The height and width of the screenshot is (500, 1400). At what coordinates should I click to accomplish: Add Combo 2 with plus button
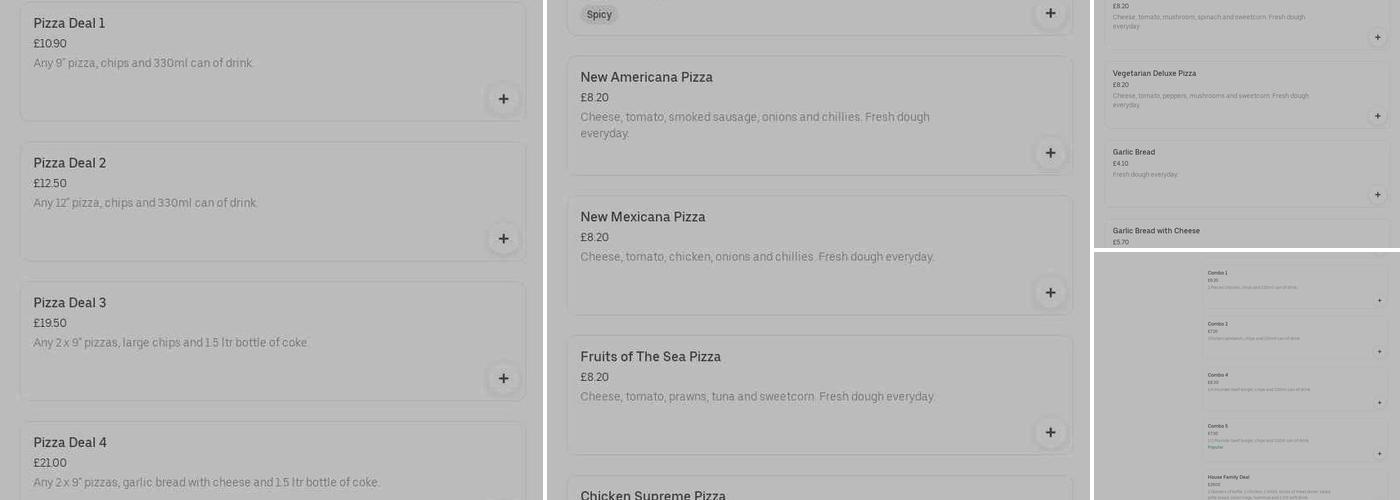(x=1379, y=351)
